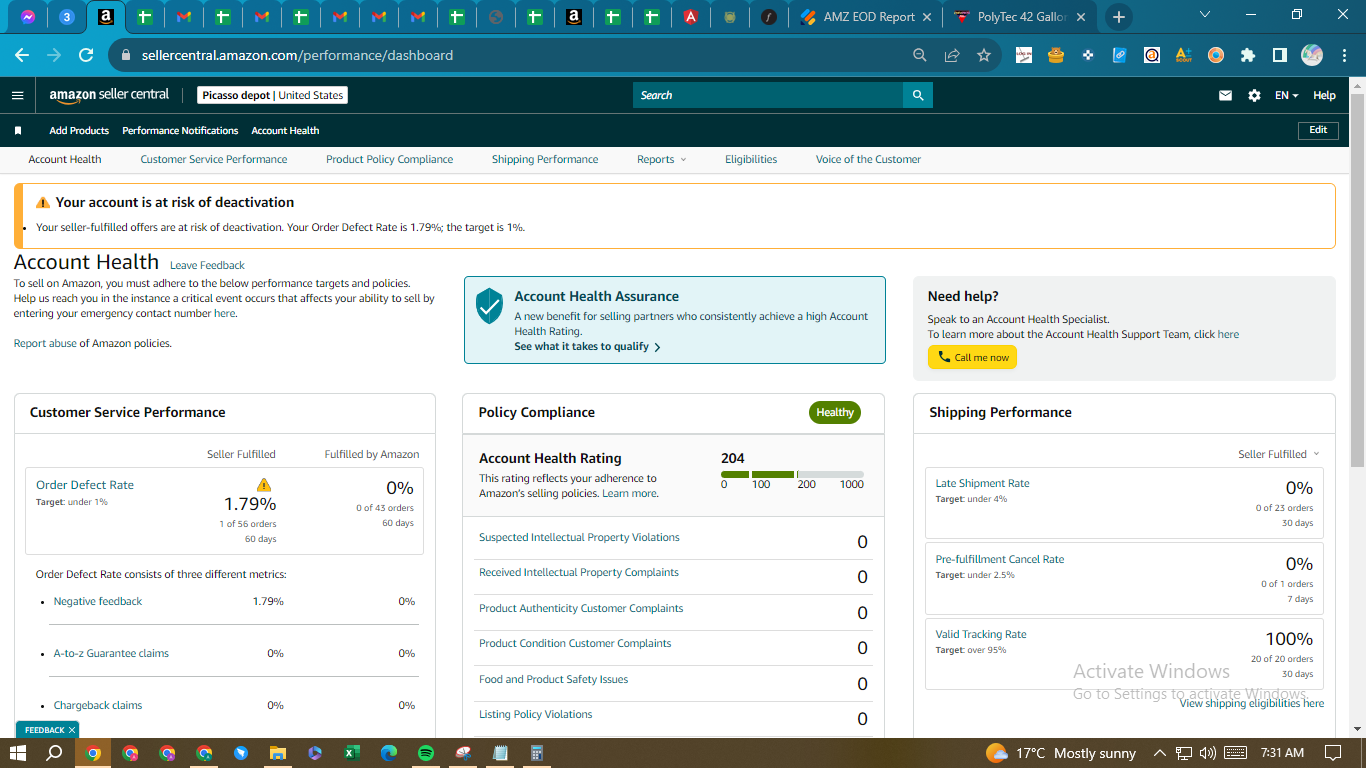
Task: Click the browser zoom magnifier icon in address bar
Action: (x=920, y=55)
